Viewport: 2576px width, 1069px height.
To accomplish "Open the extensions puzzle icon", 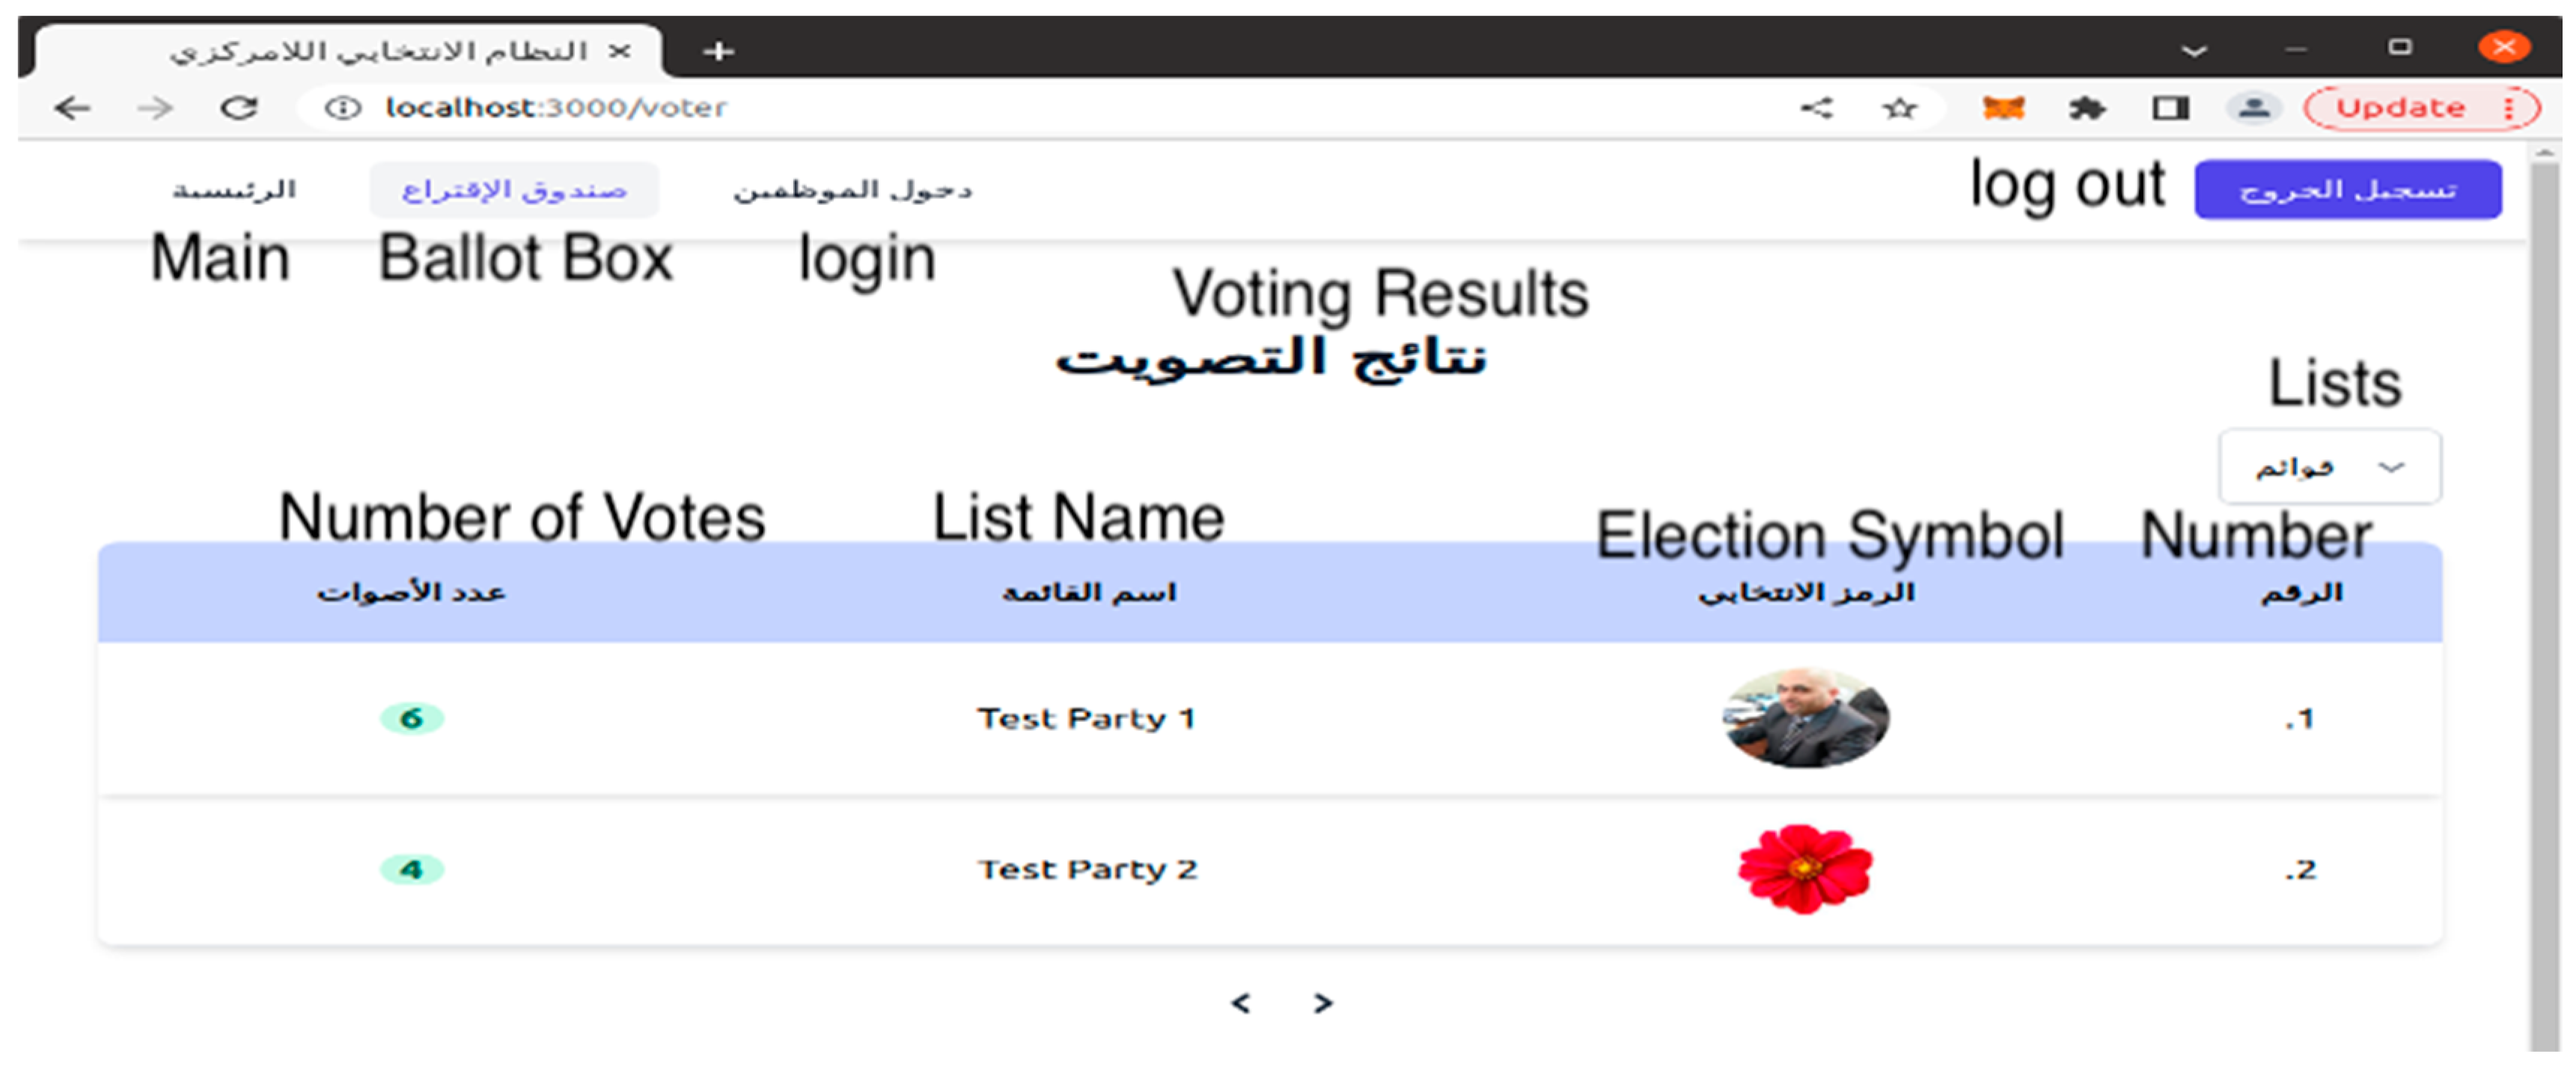I will point(2087,108).
